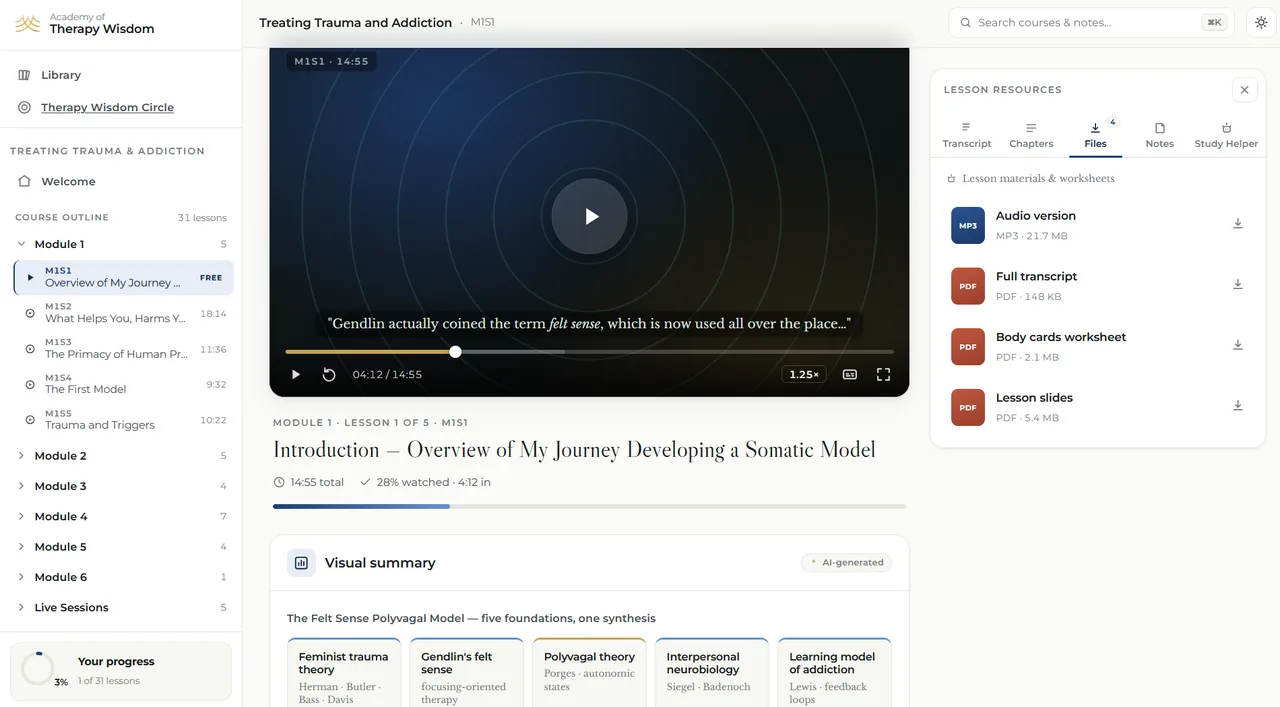Click the 04:12 / 14:55 time display
Screen dimensions: 1280x707
pyautogui.click(x=387, y=375)
